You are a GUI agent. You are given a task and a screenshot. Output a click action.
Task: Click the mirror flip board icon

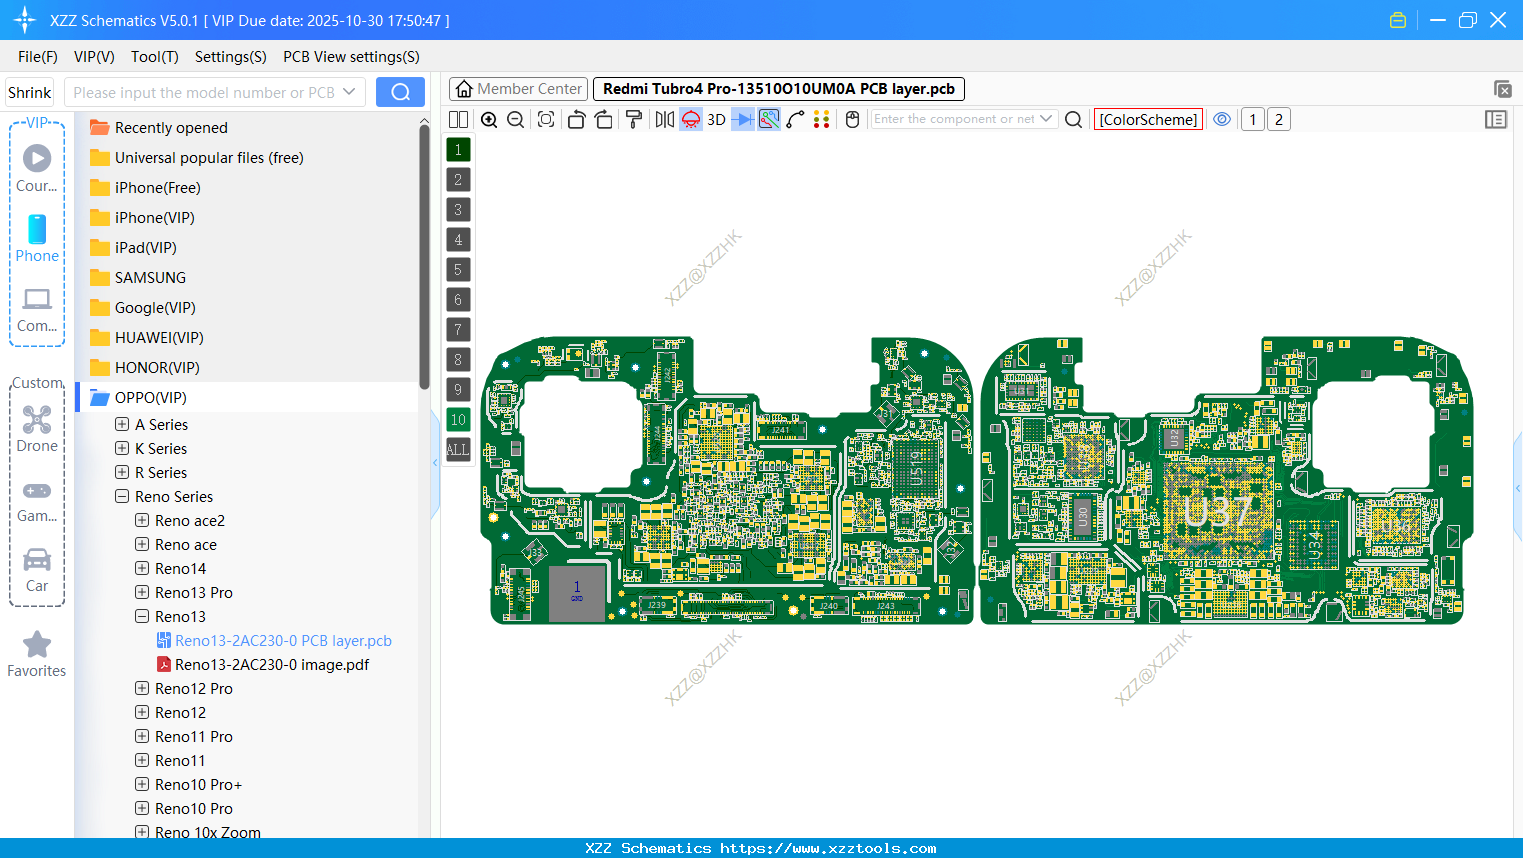pyautogui.click(x=664, y=119)
